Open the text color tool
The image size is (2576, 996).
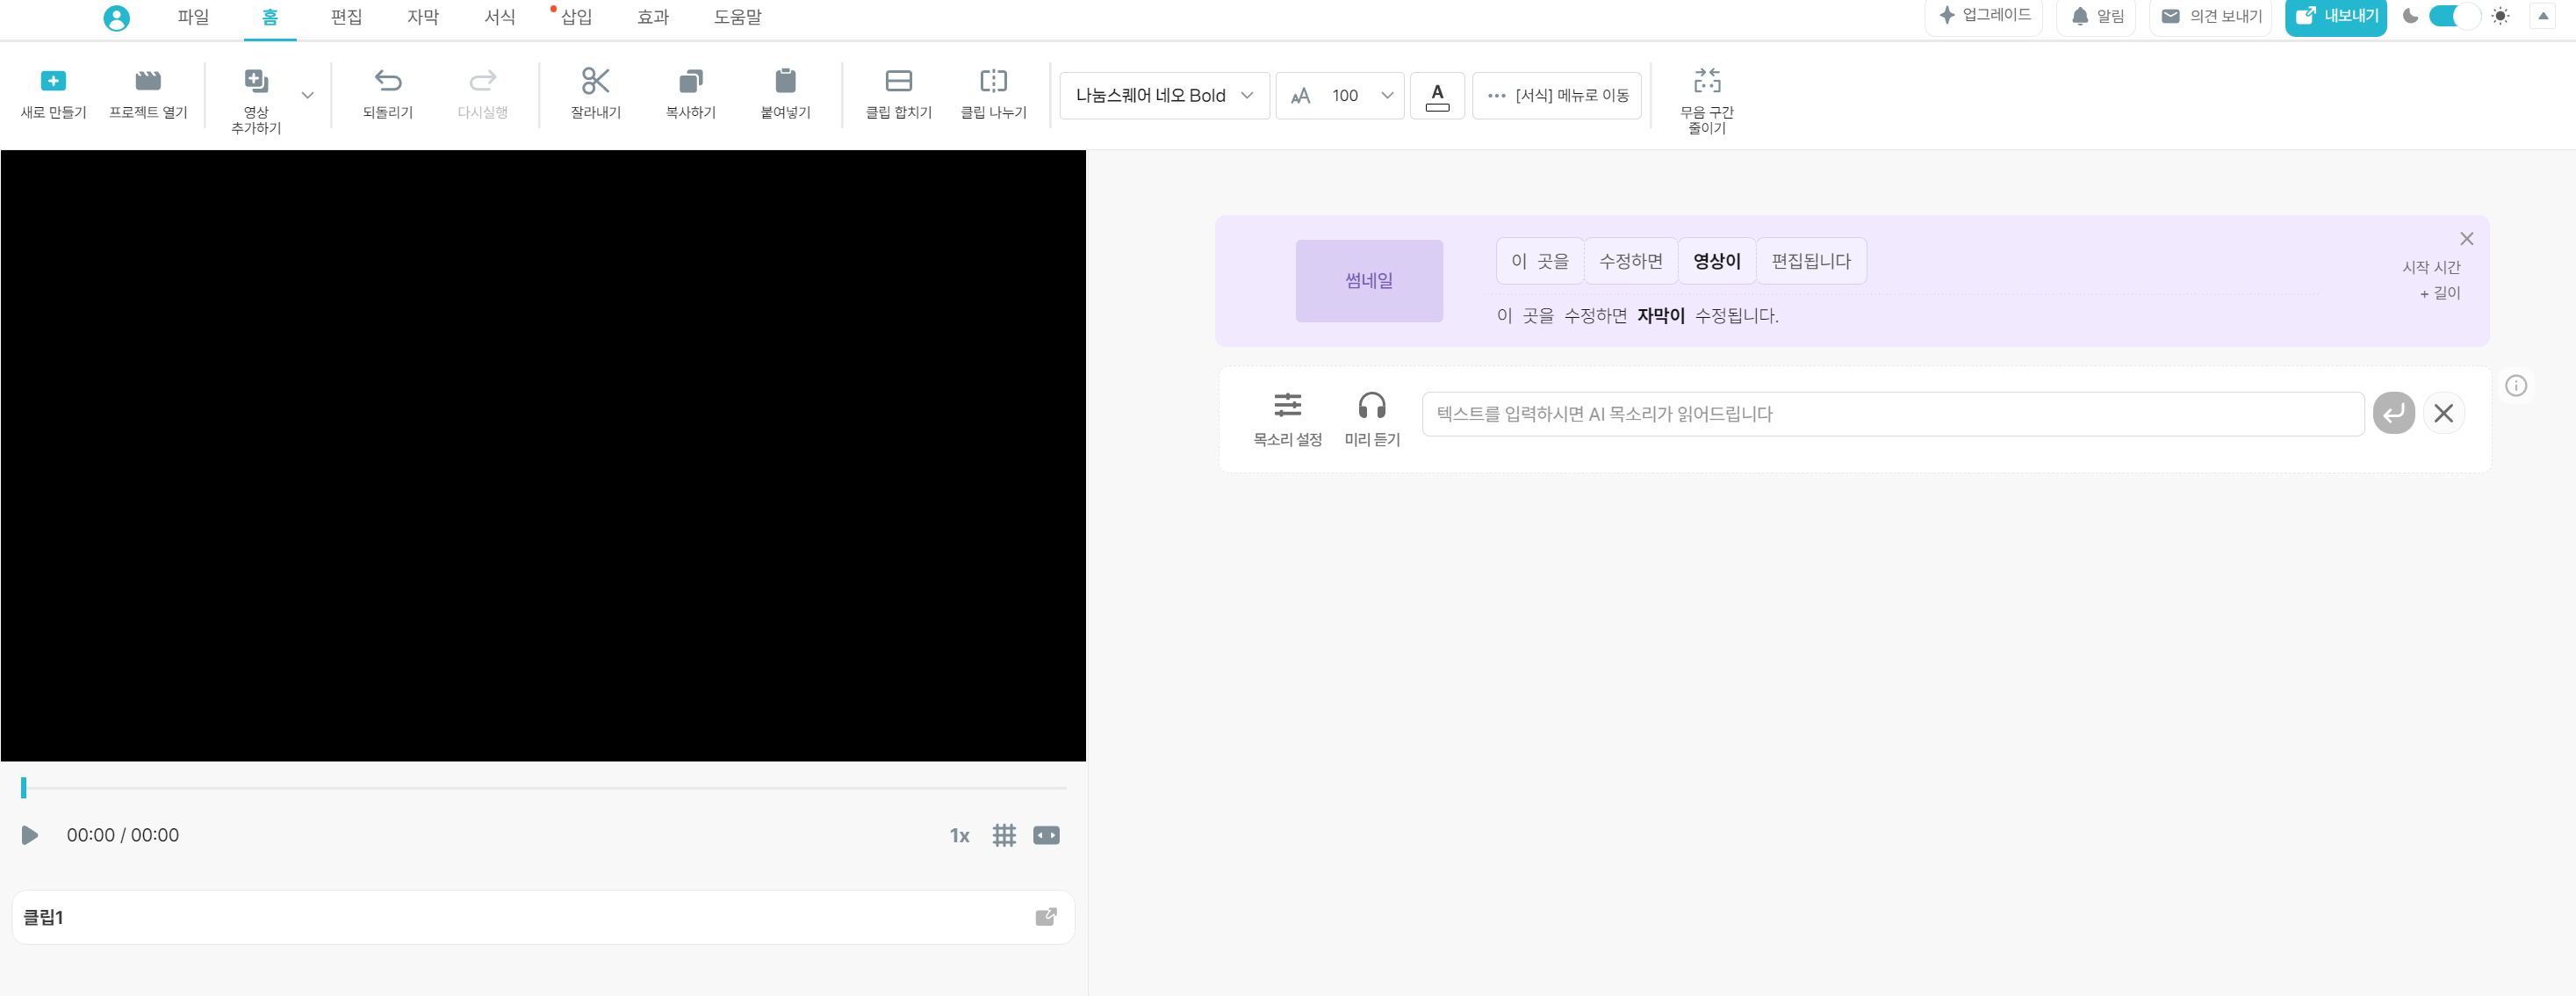coord(1437,96)
